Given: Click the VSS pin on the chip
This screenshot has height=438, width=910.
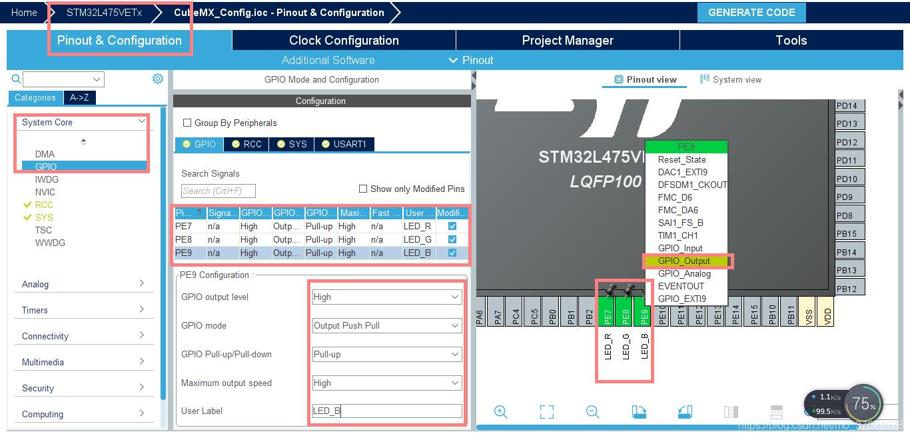Looking at the screenshot, I should click(x=807, y=312).
